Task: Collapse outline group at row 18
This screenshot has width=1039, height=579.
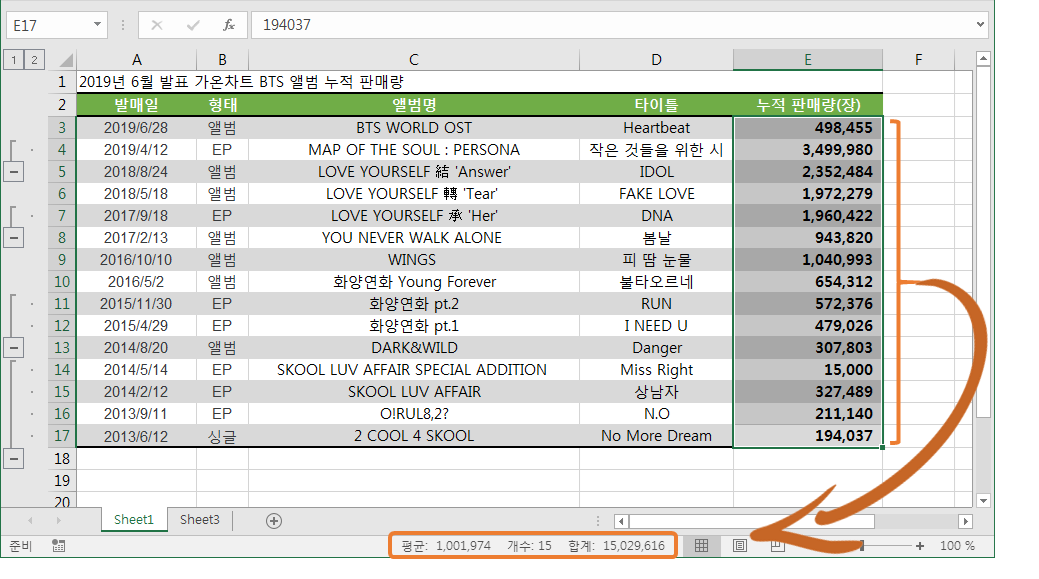Action: point(14,458)
